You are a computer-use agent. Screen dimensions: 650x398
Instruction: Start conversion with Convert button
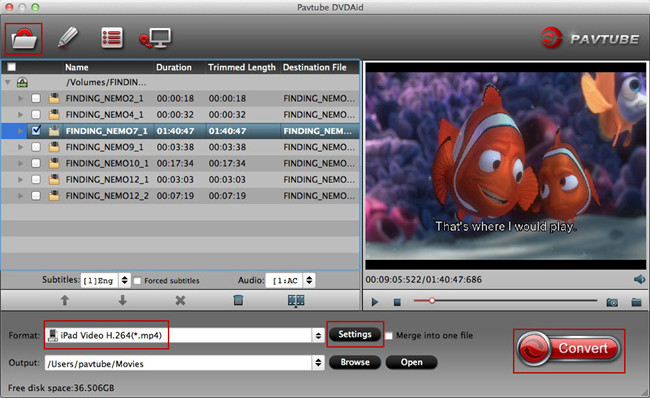pos(569,349)
